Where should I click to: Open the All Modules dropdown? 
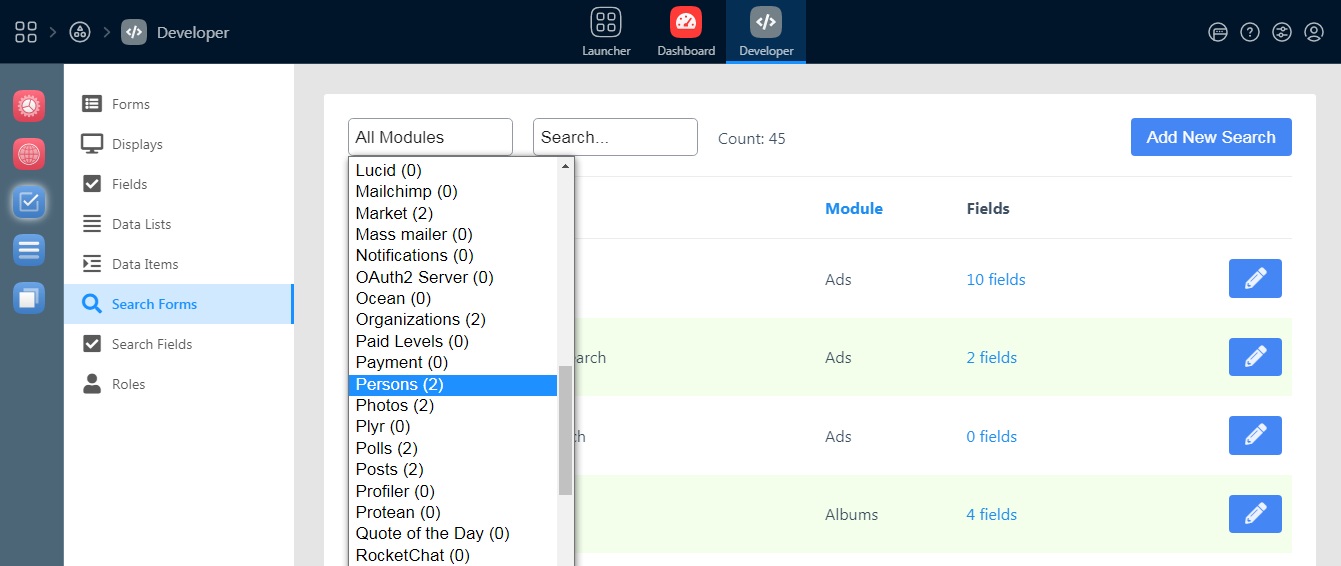pos(430,137)
